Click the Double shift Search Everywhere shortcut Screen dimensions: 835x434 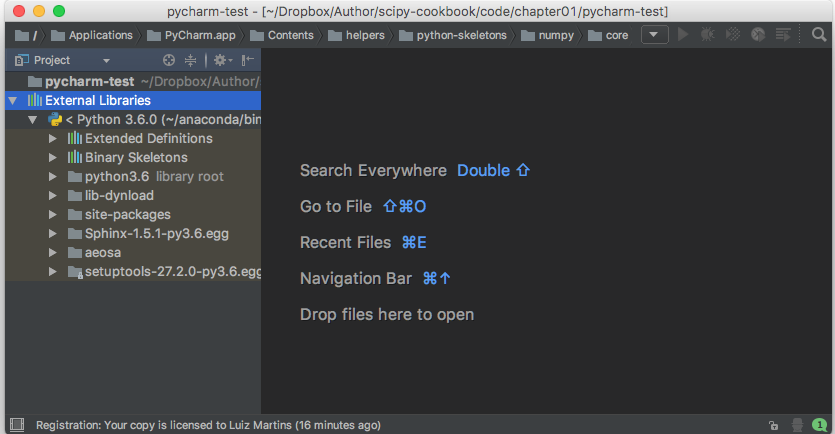pos(493,170)
